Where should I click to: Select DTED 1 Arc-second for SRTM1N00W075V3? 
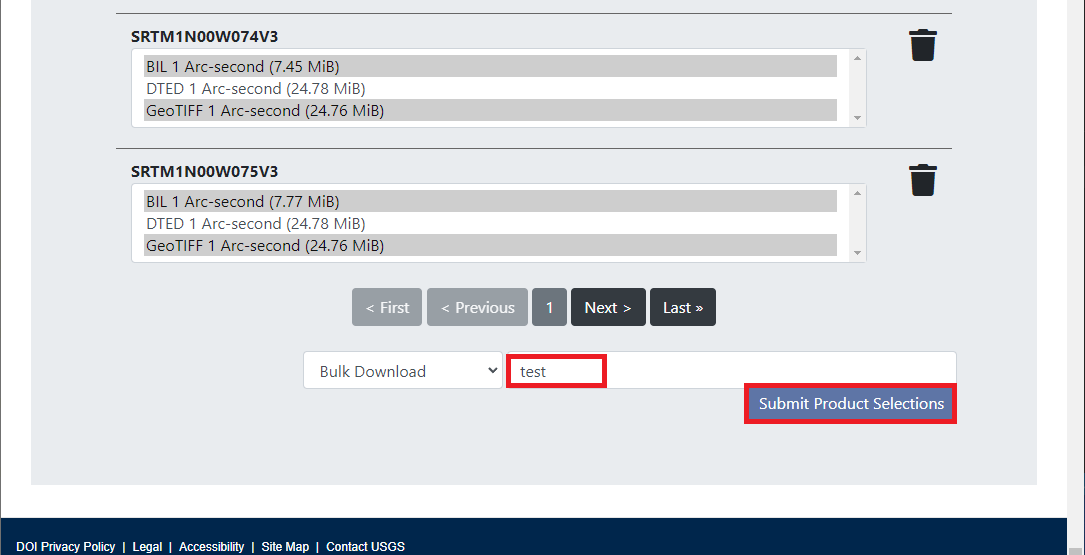coord(491,224)
